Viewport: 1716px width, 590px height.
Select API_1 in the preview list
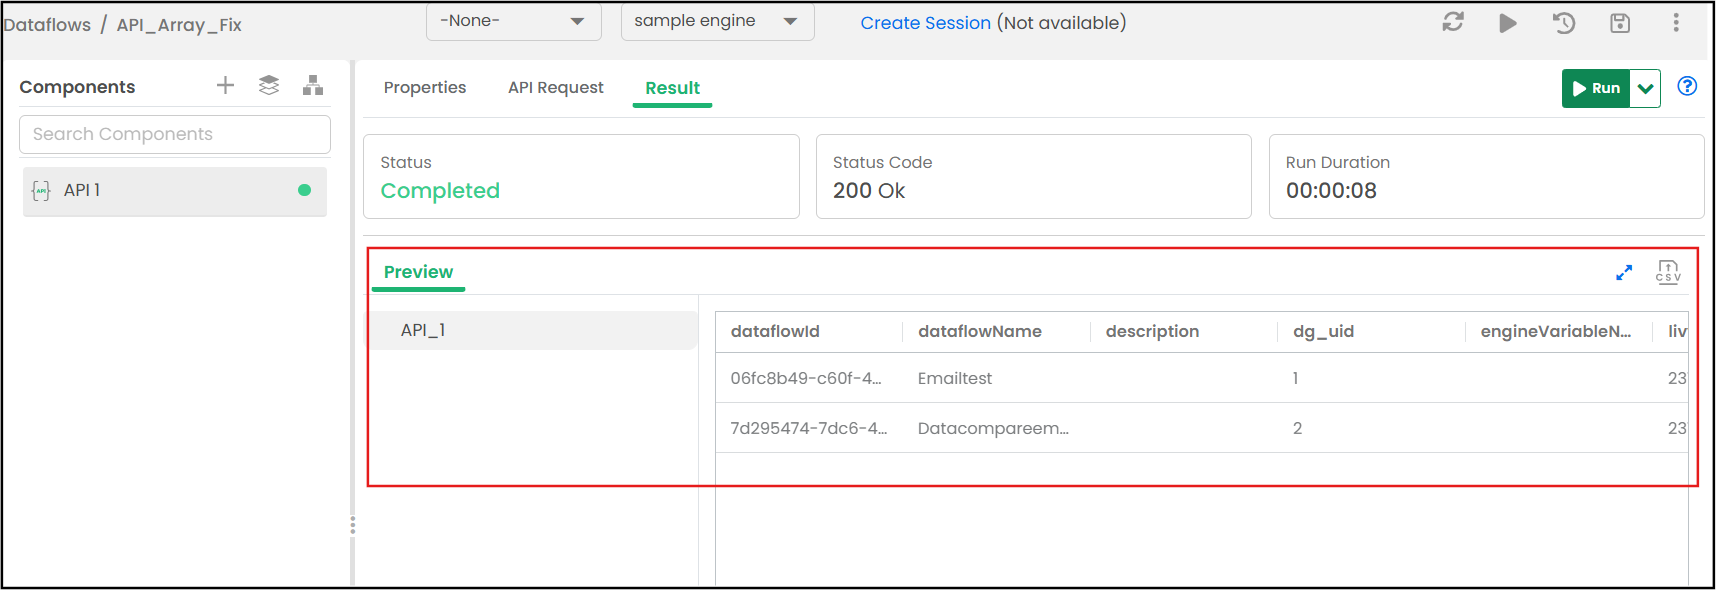click(x=533, y=330)
